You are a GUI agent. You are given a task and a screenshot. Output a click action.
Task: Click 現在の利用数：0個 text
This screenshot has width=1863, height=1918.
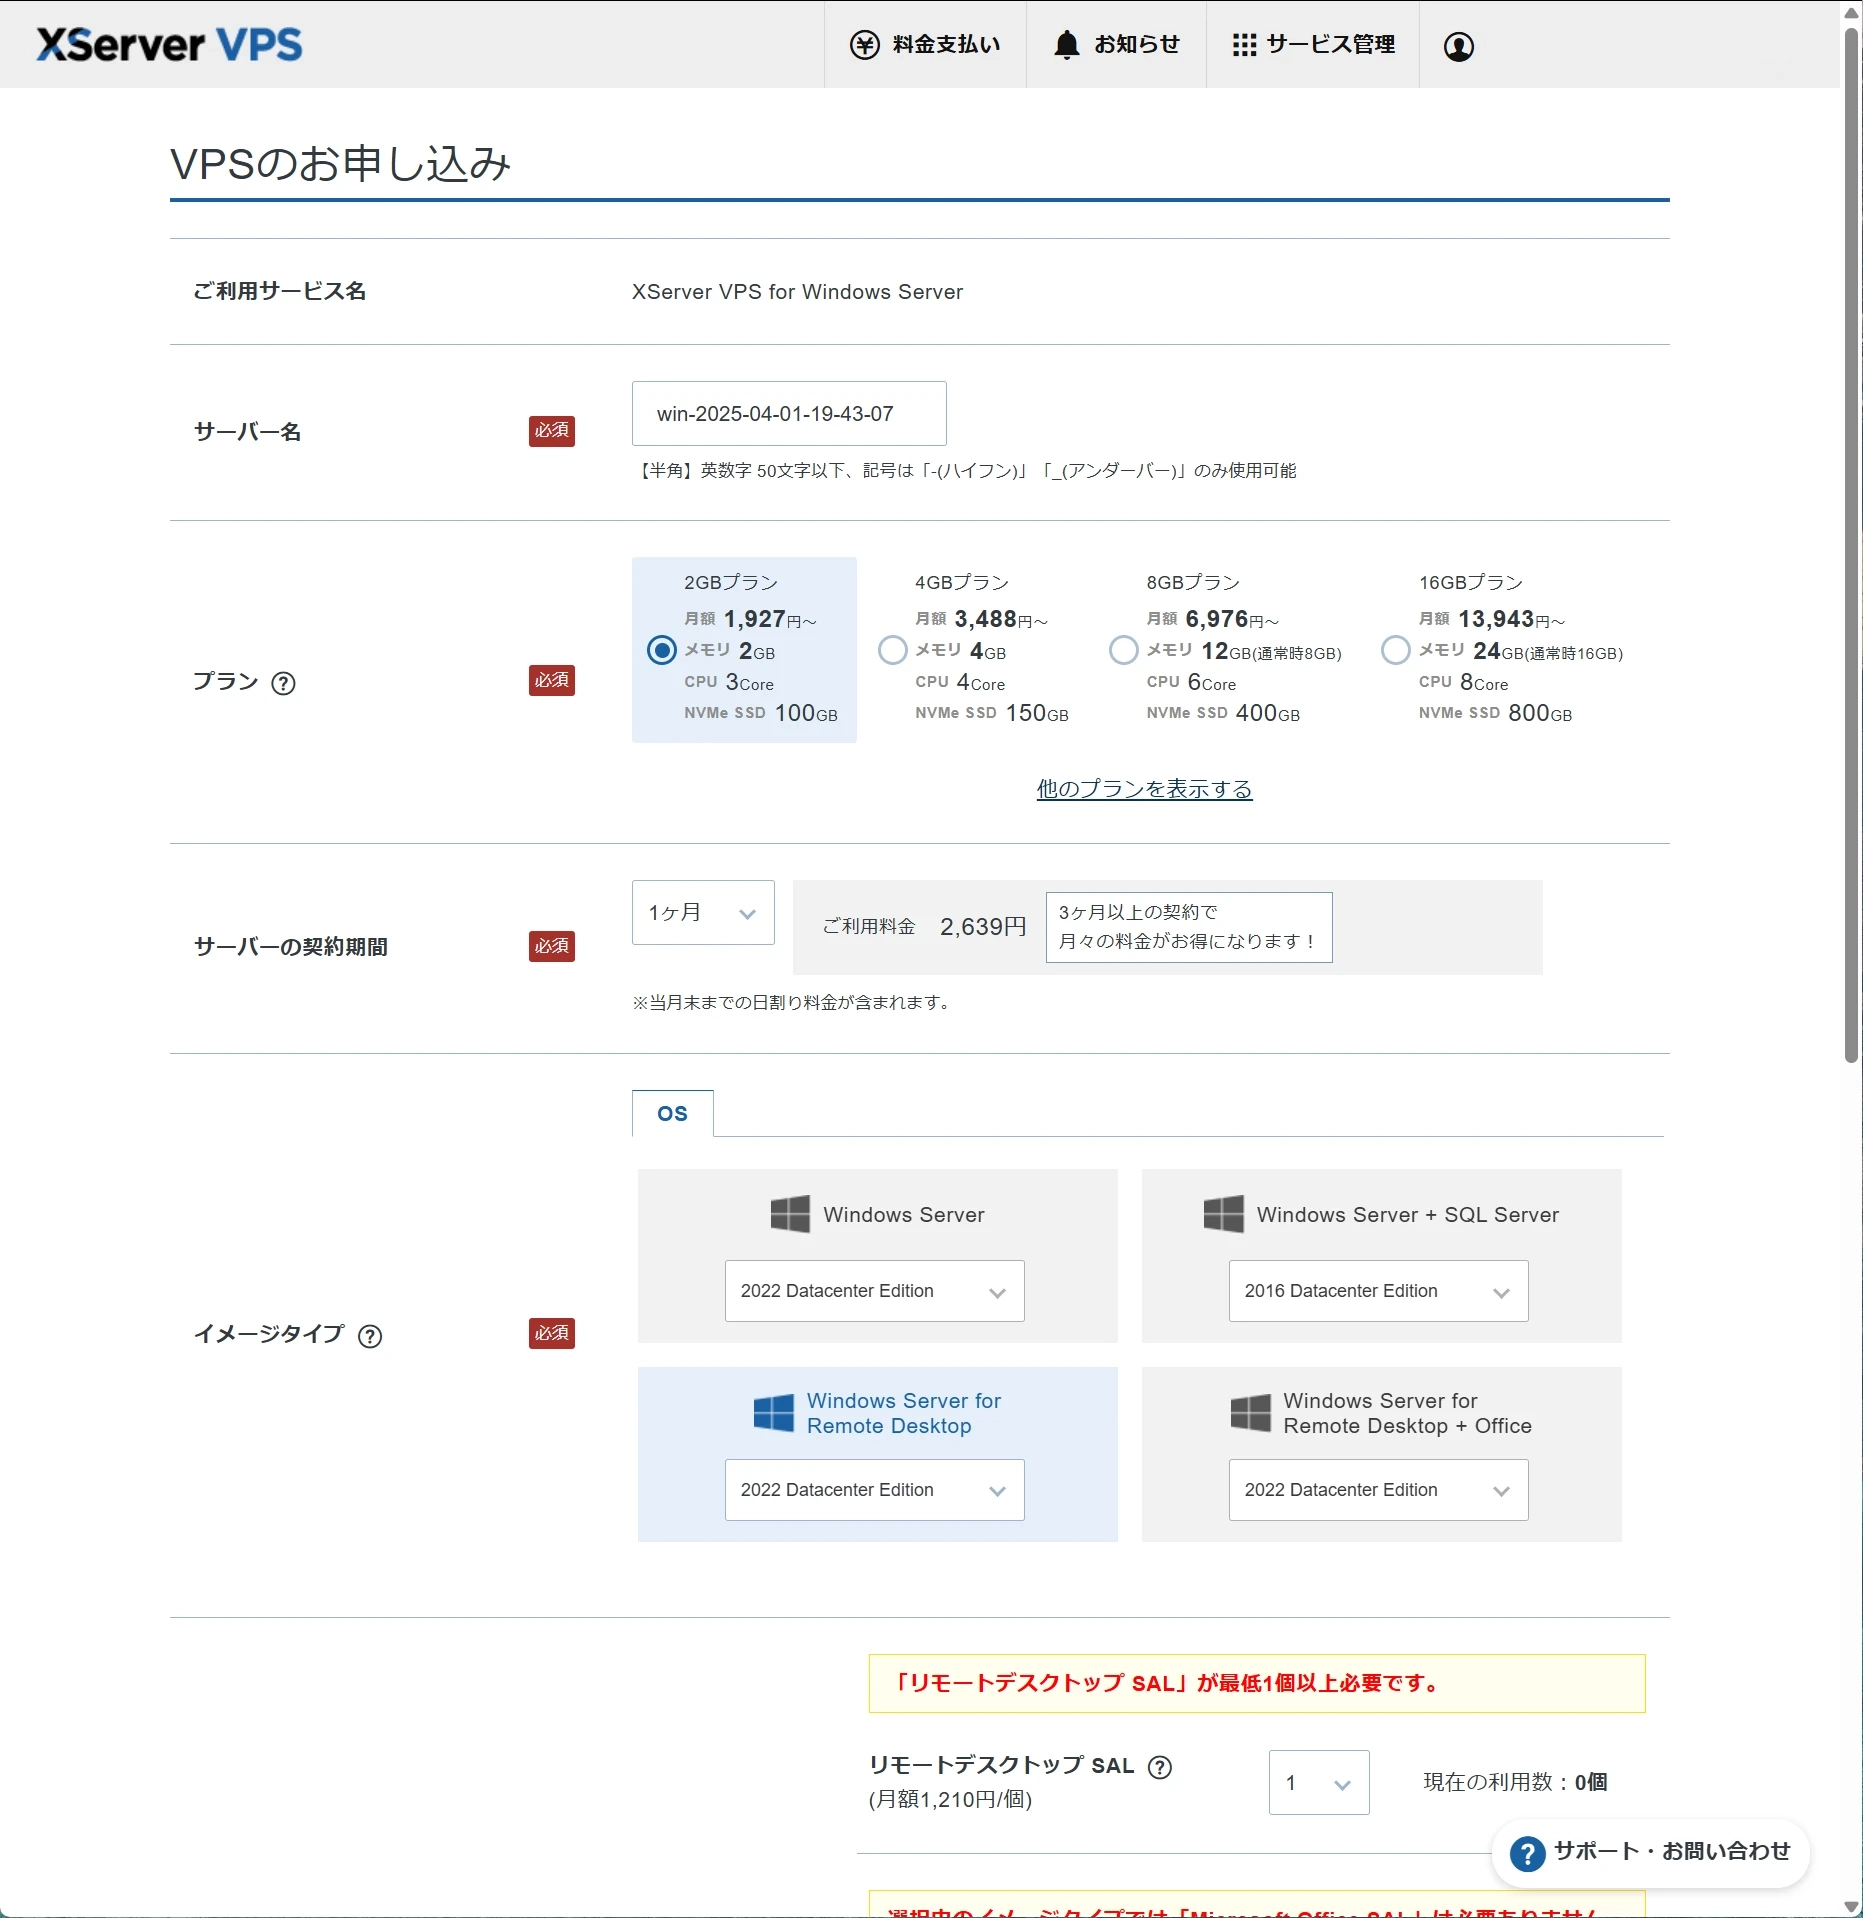(1515, 1782)
